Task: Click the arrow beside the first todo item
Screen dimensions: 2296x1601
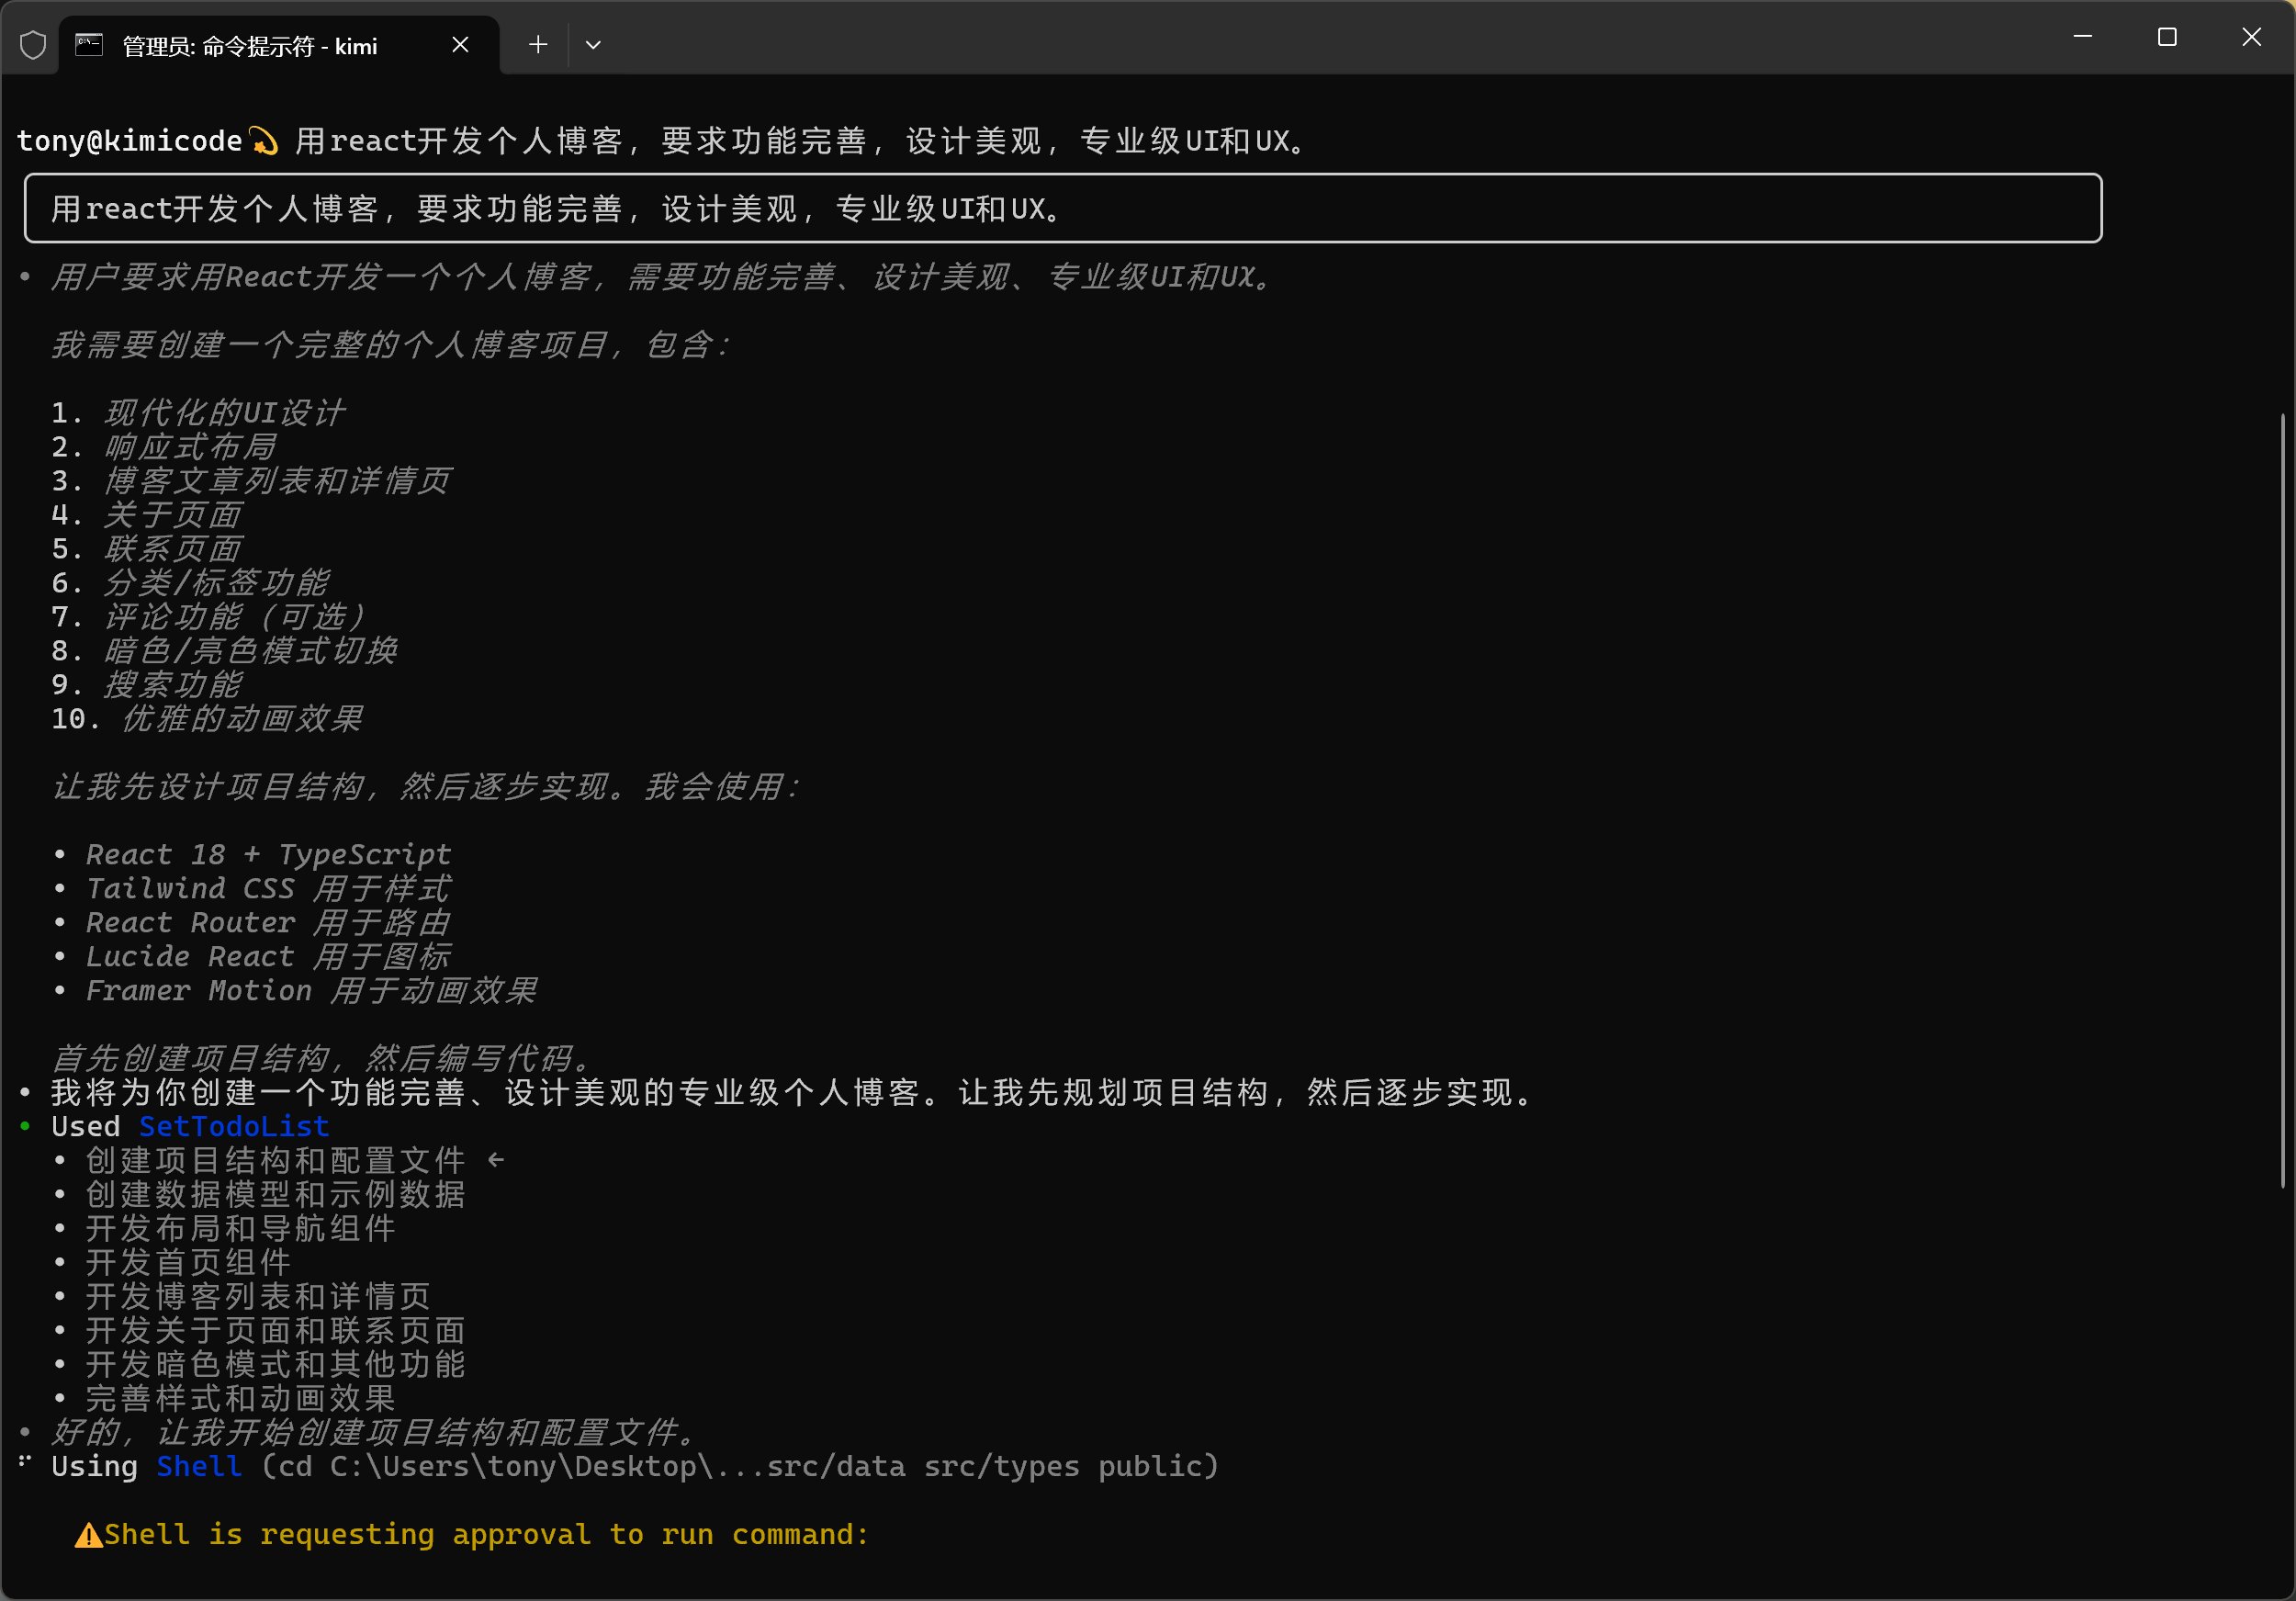Action: click(x=496, y=1160)
